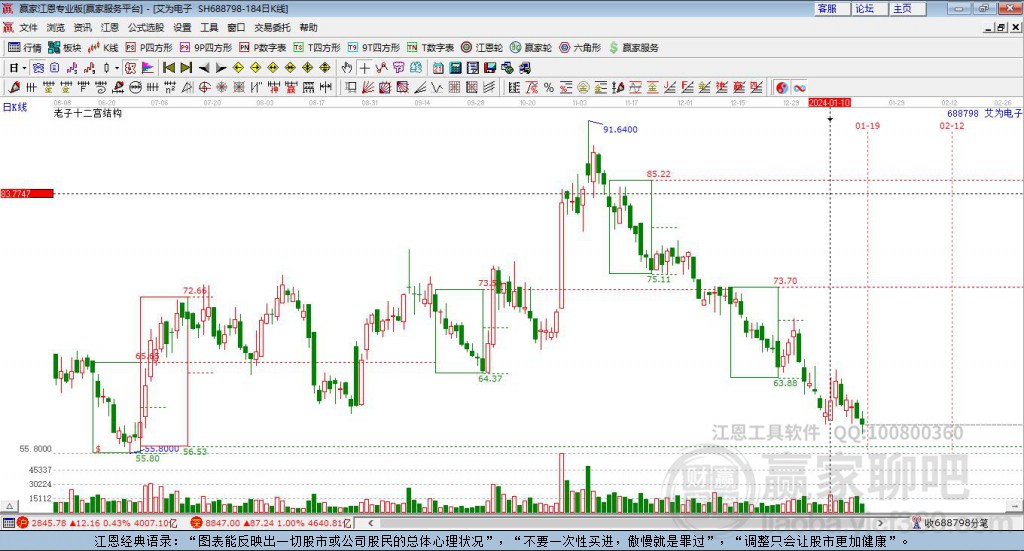Click the 主页 homepage button

click(x=906, y=8)
